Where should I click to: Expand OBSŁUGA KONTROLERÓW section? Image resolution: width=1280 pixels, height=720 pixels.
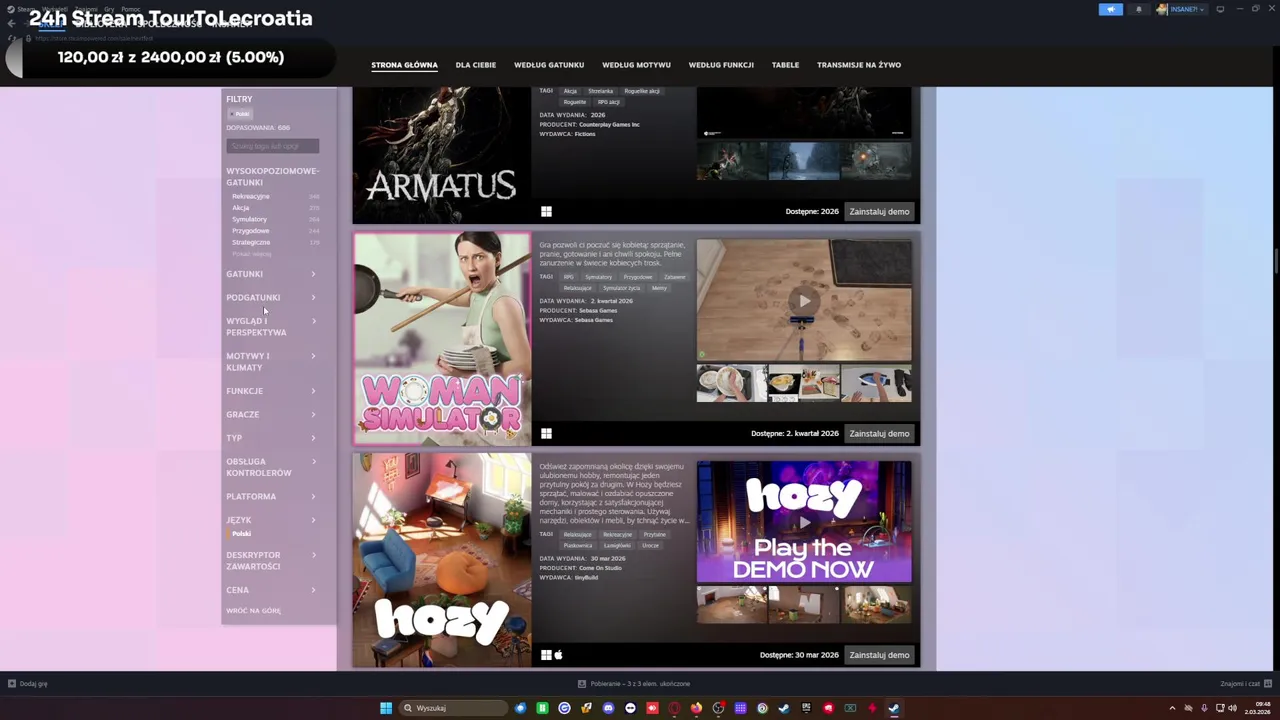pos(271,467)
